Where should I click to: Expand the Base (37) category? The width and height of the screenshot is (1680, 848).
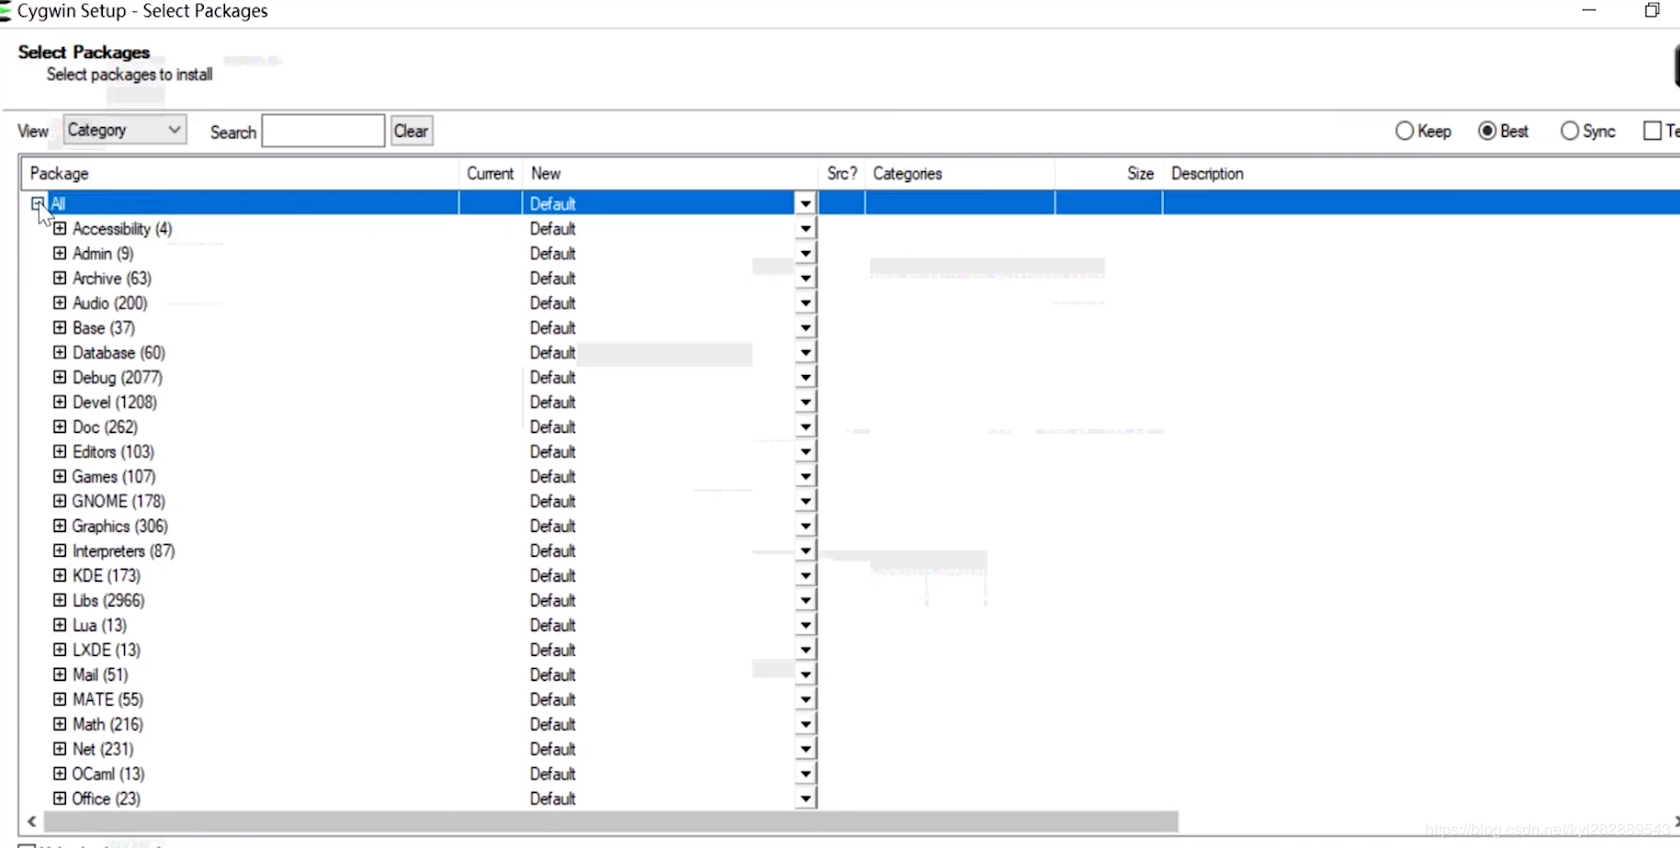(x=60, y=327)
